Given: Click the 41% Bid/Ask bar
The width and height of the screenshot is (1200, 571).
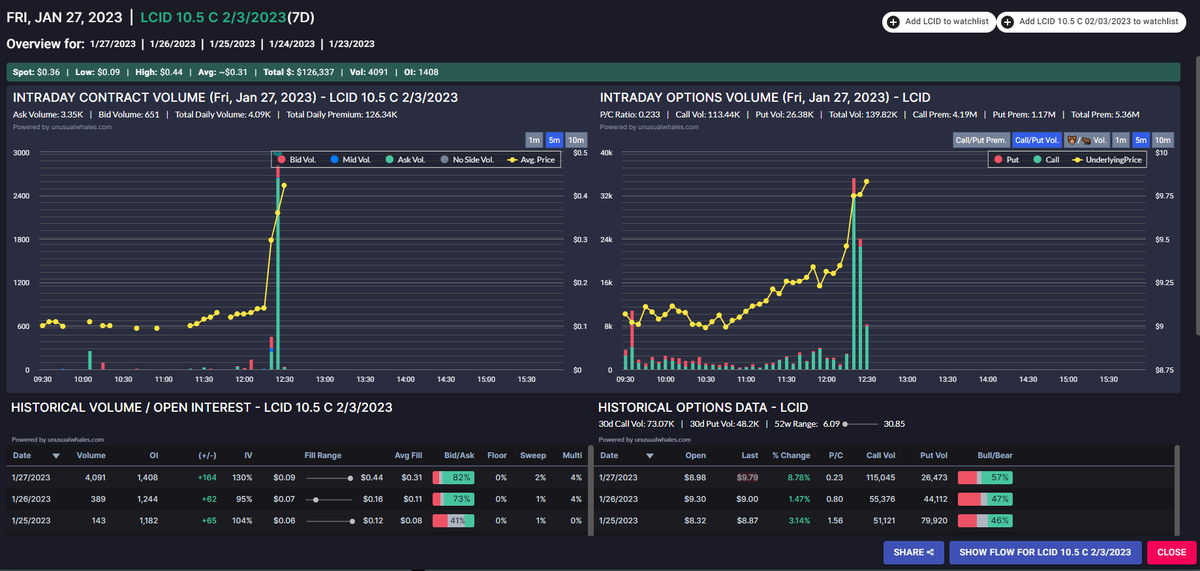Looking at the screenshot, I should pos(453,520).
